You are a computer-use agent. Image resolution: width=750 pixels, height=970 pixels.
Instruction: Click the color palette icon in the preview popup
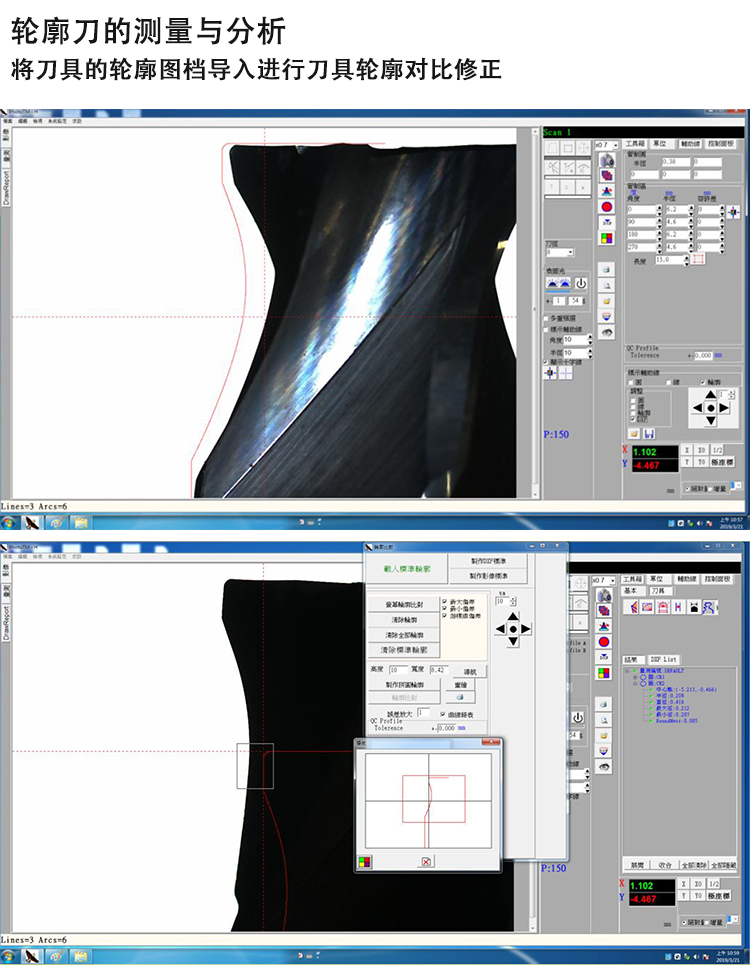point(364,861)
